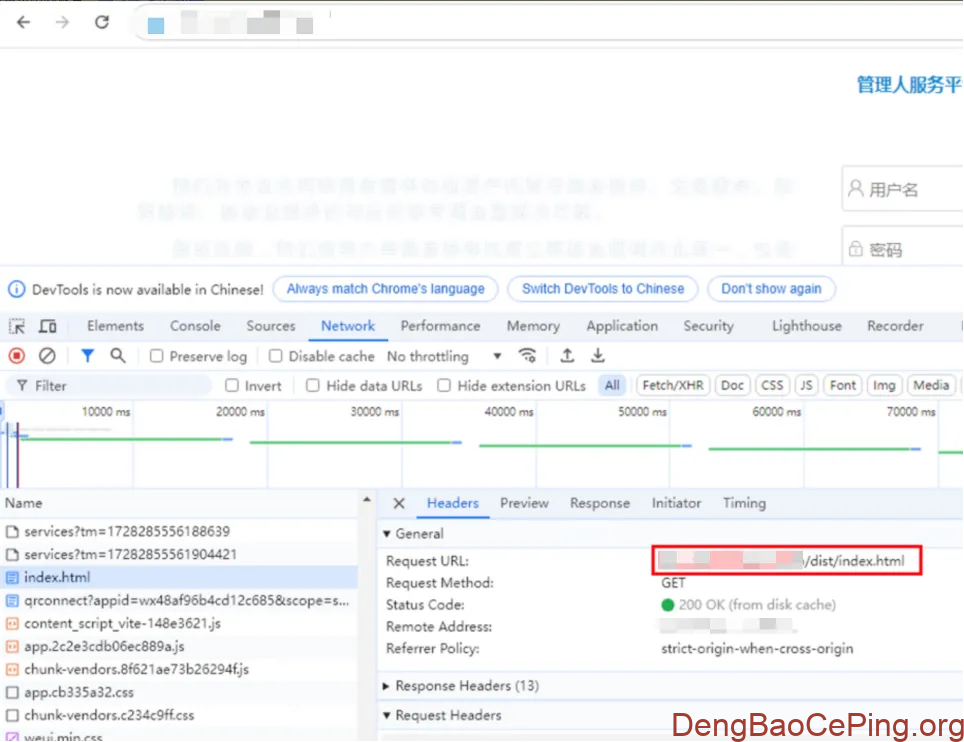The height and width of the screenshot is (742, 964).
Task: Click Switch DevTools to Chinese button
Action: pyautogui.click(x=603, y=289)
